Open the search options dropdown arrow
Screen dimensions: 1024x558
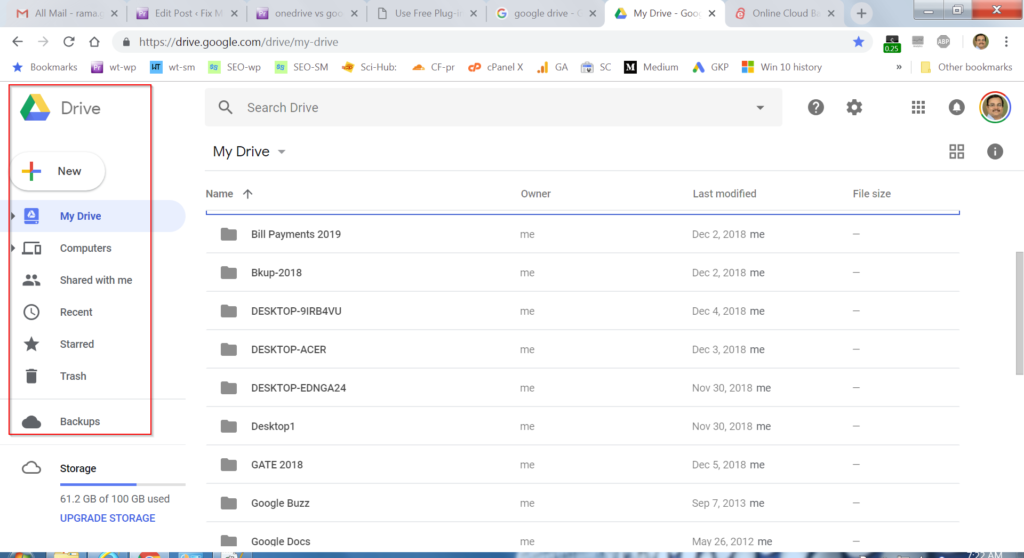click(x=760, y=108)
